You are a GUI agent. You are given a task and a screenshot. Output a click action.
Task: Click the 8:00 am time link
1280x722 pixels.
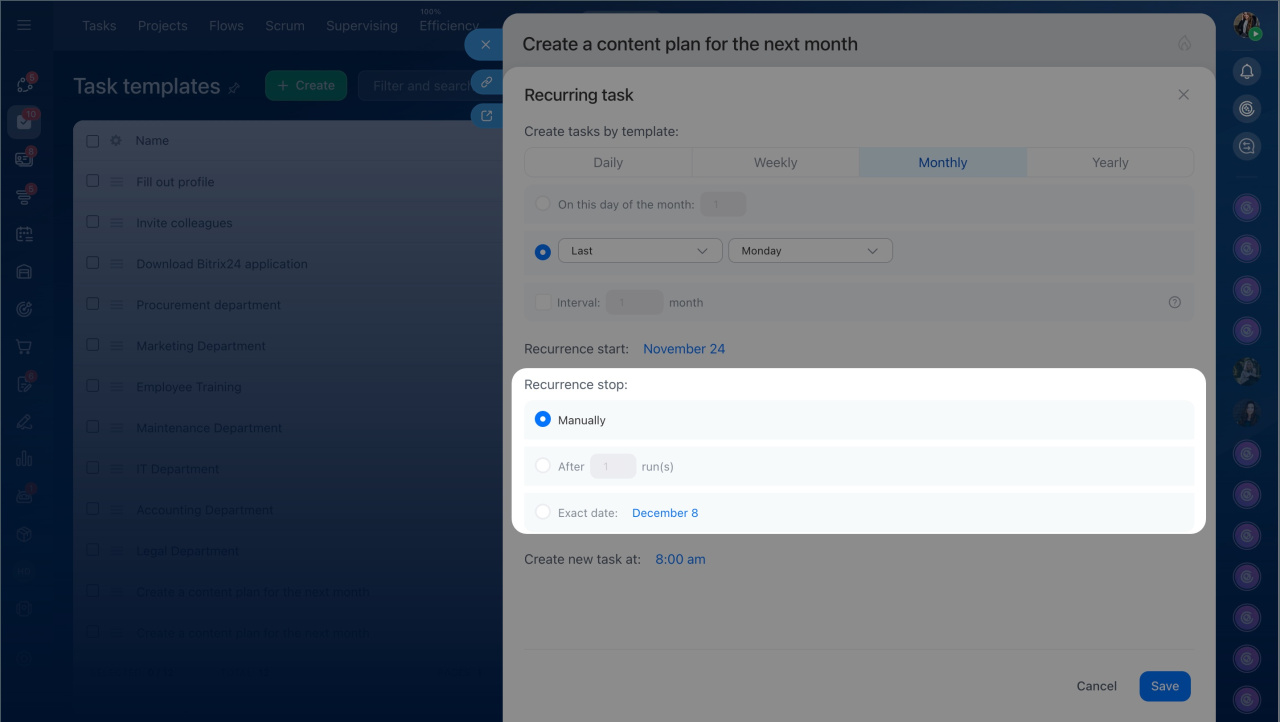point(680,559)
